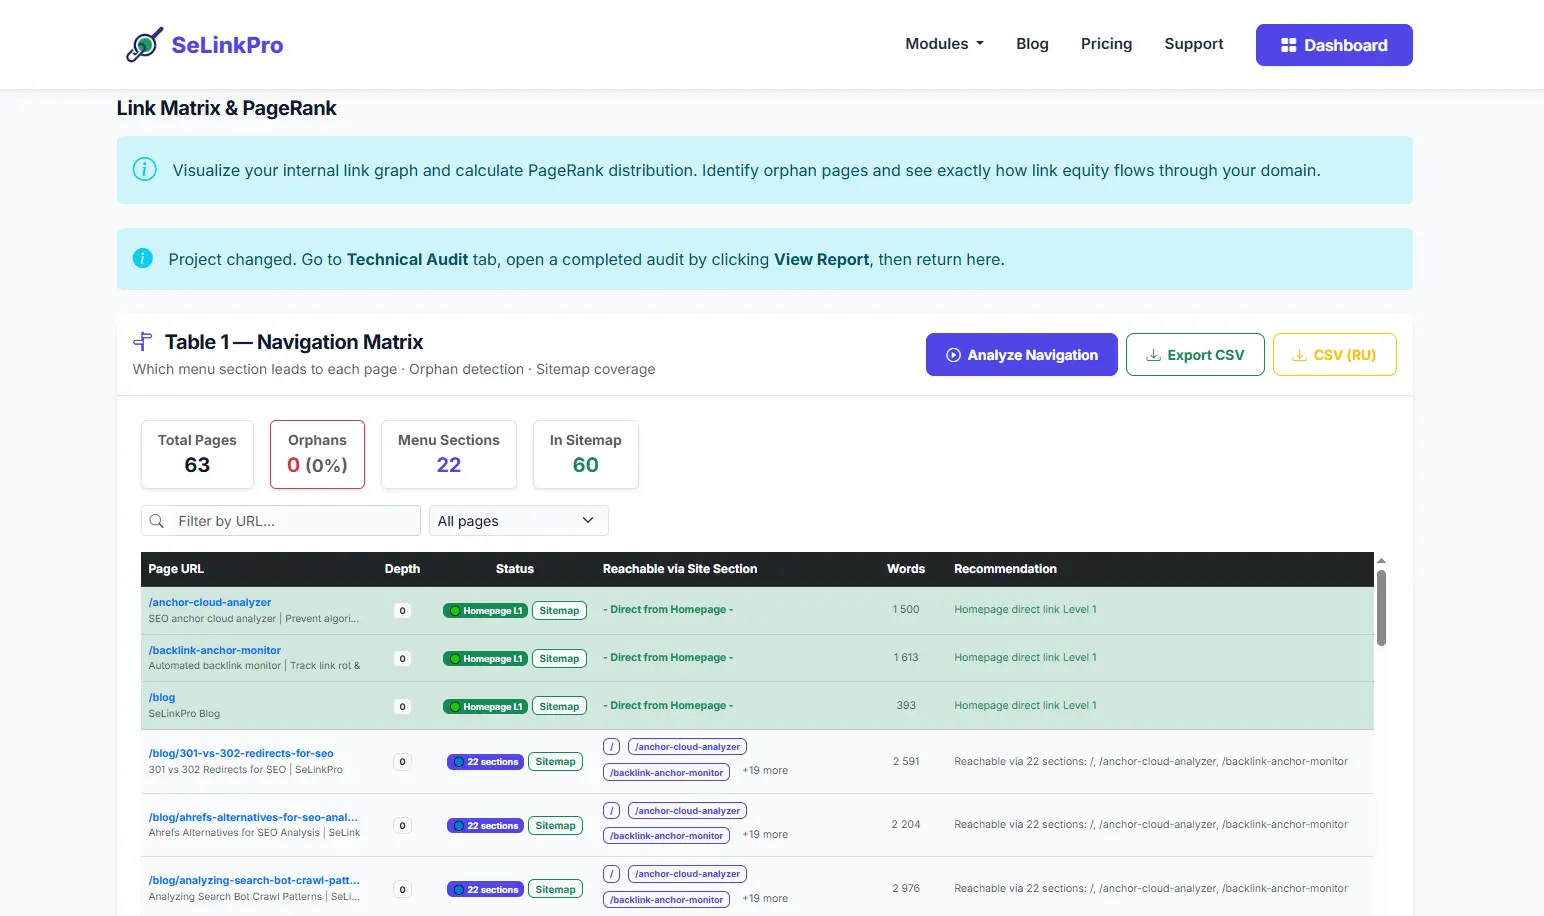
Task: Open the Support menu item
Action: [x=1193, y=44]
